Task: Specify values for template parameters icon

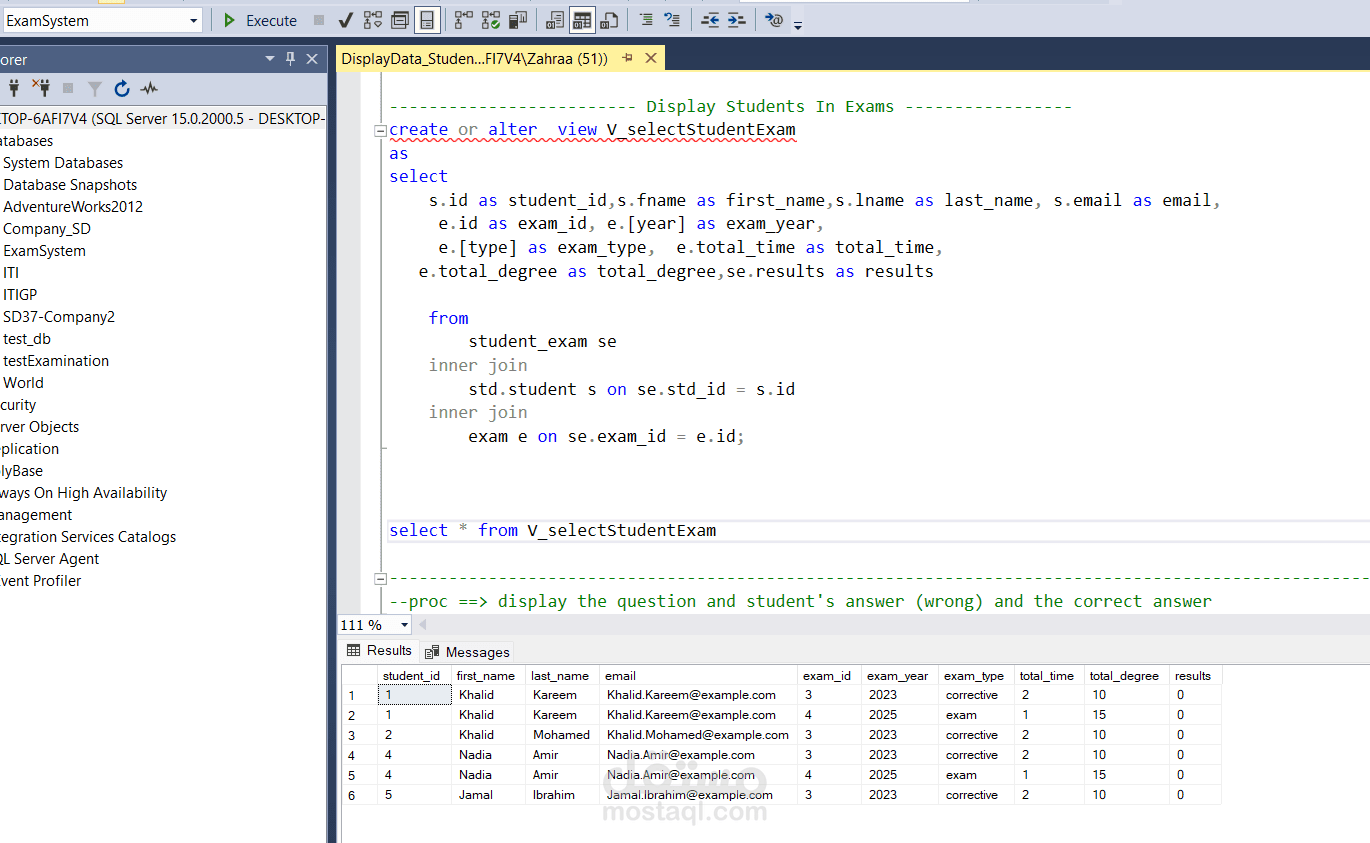Action: [773, 20]
